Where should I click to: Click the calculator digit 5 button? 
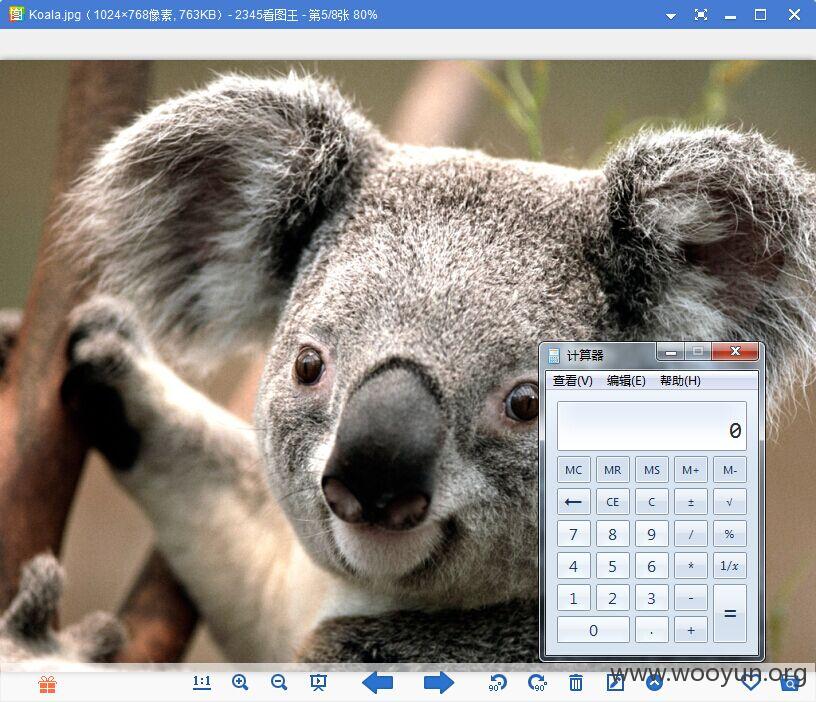[x=613, y=566]
